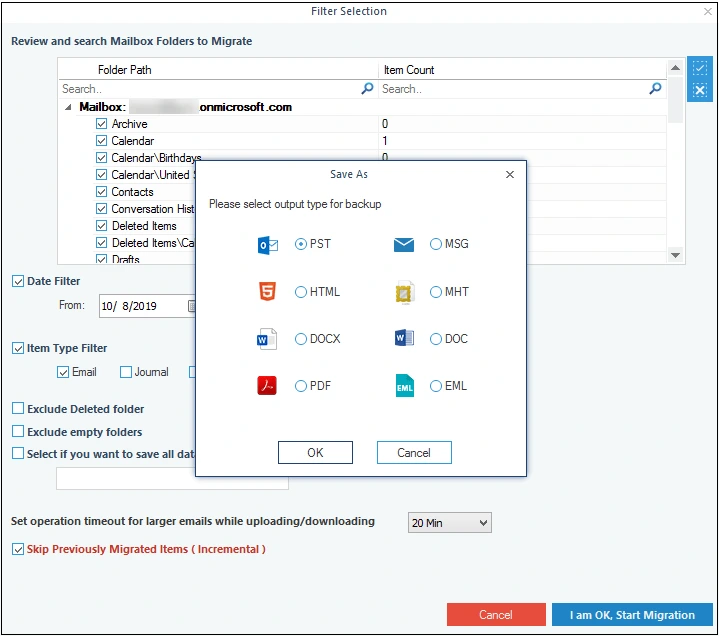Click the folder list scroll up arrow

click(675, 68)
